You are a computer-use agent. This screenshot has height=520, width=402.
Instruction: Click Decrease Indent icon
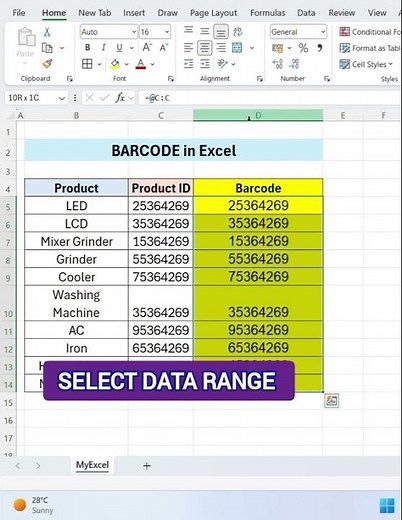pos(188,64)
